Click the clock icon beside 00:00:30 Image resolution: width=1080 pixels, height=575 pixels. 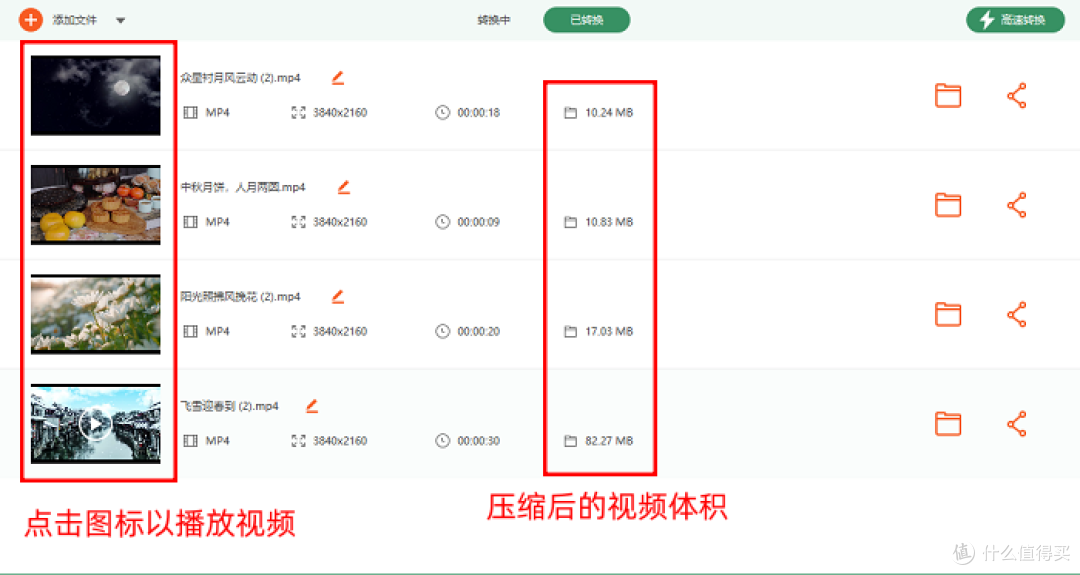click(442, 441)
